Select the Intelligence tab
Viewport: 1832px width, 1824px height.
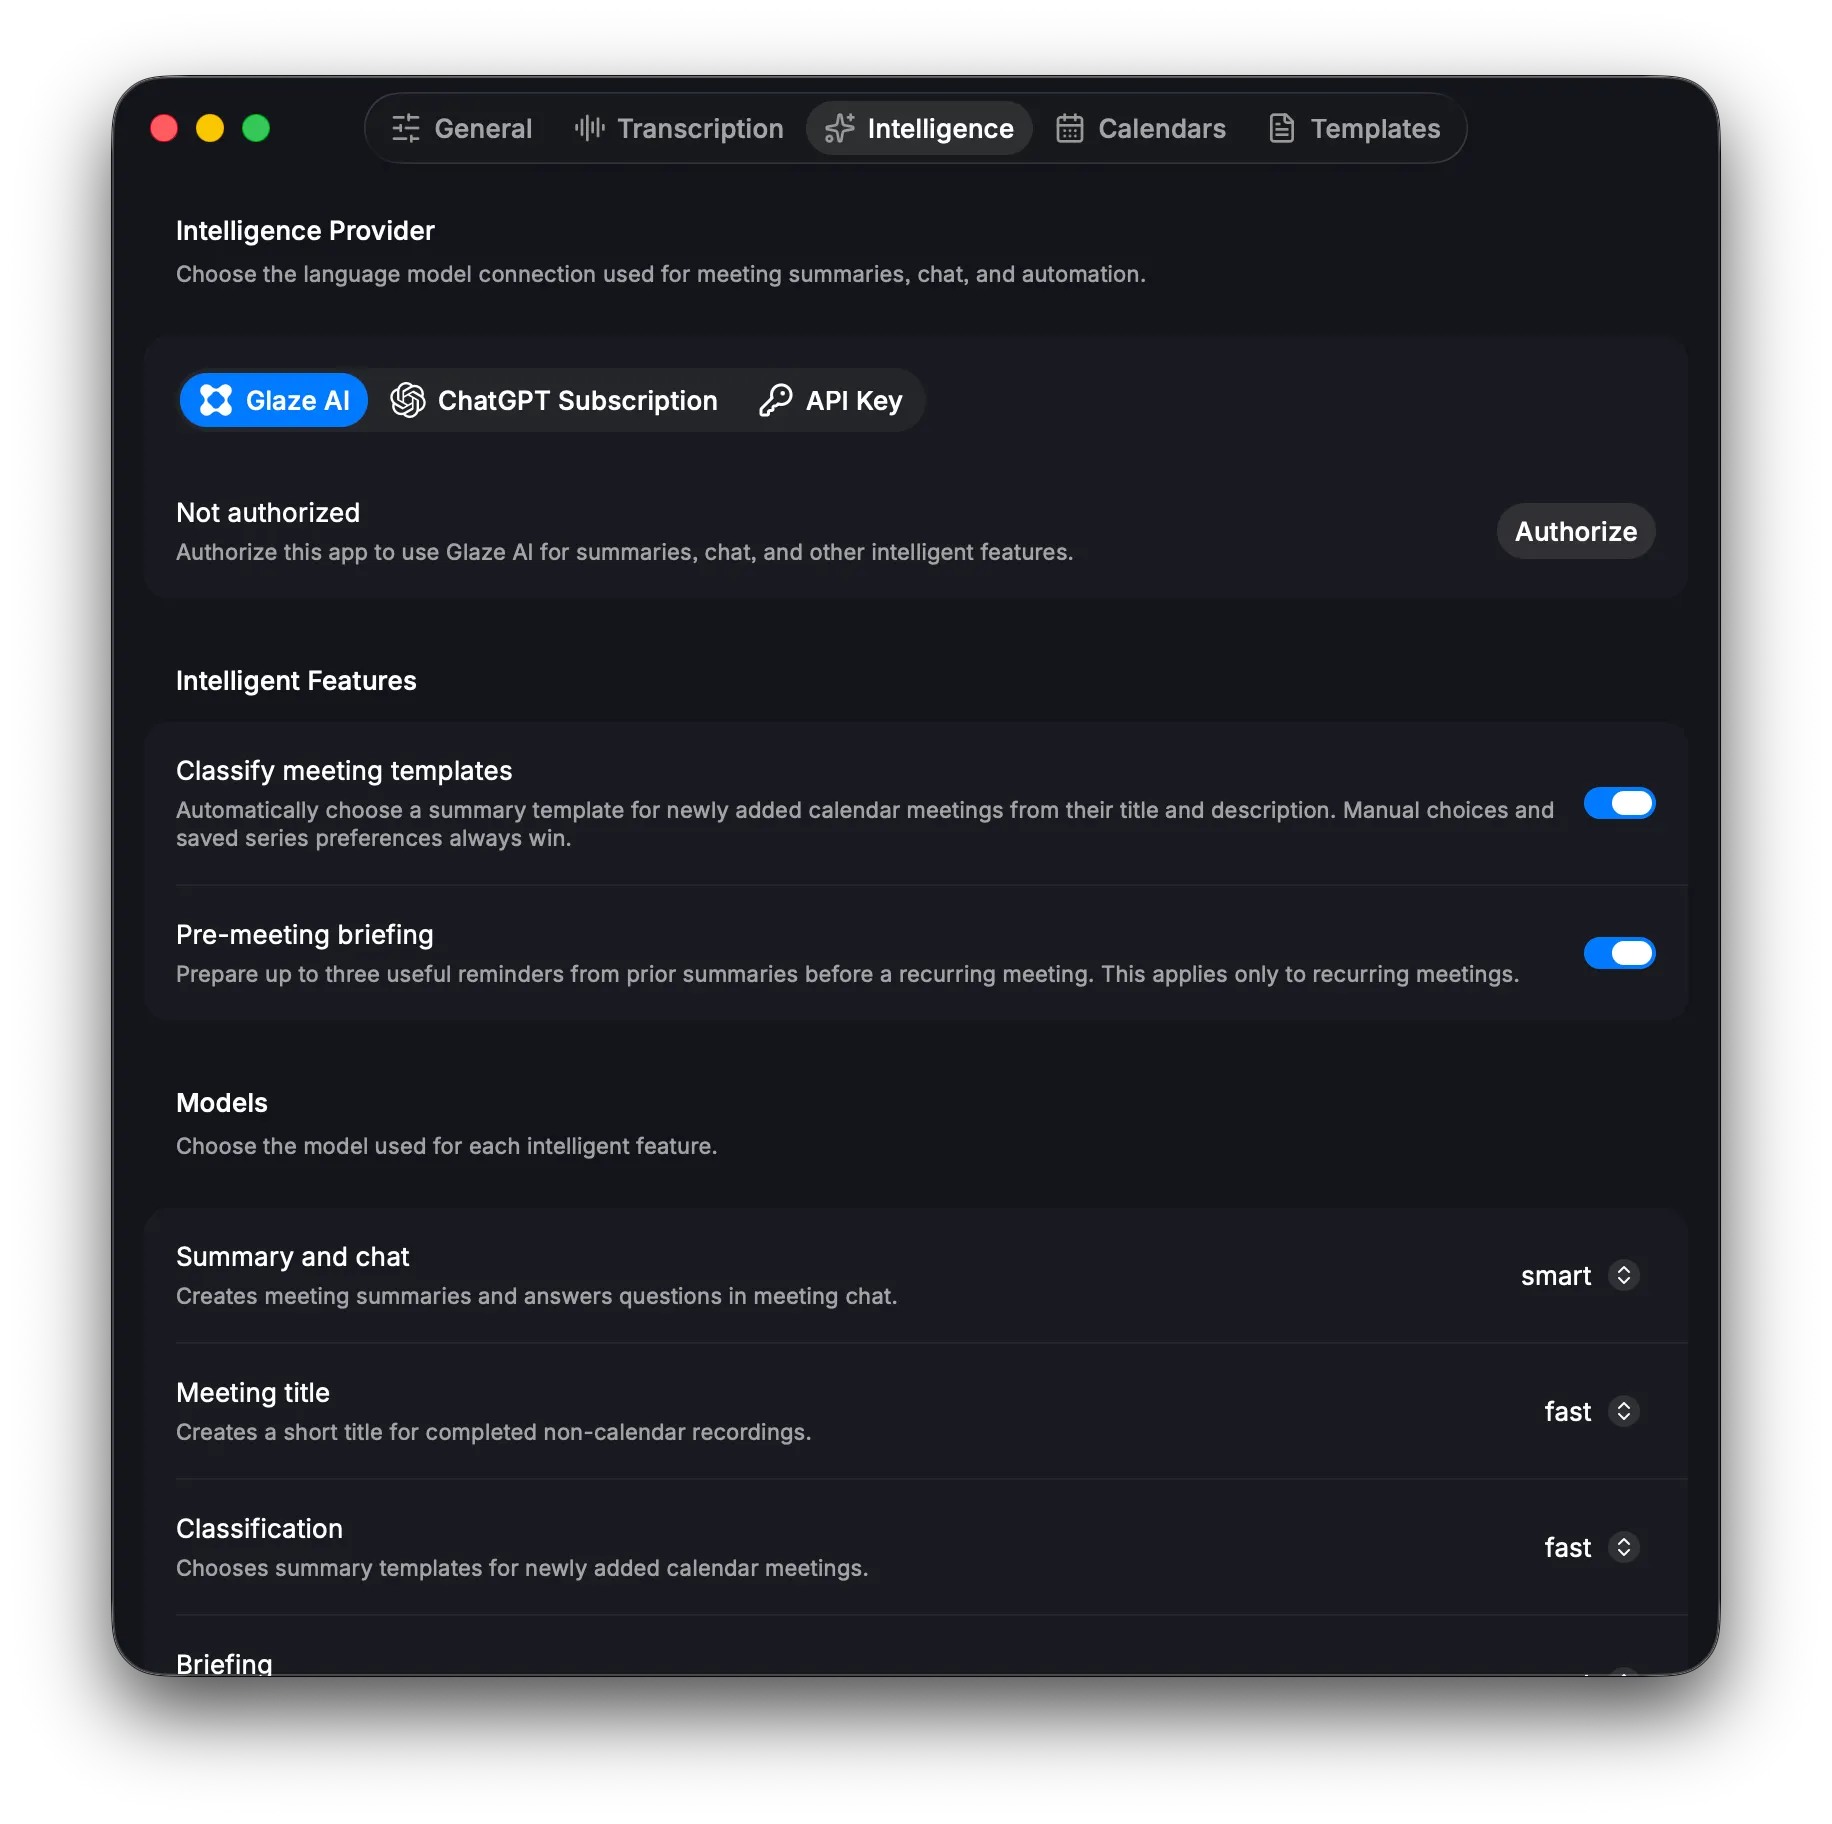pos(919,128)
